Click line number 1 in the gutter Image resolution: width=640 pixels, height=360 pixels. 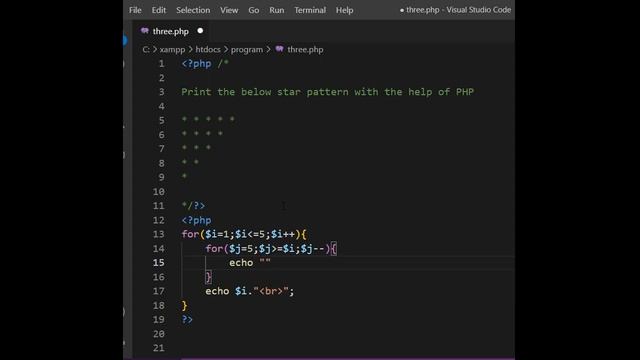162,64
